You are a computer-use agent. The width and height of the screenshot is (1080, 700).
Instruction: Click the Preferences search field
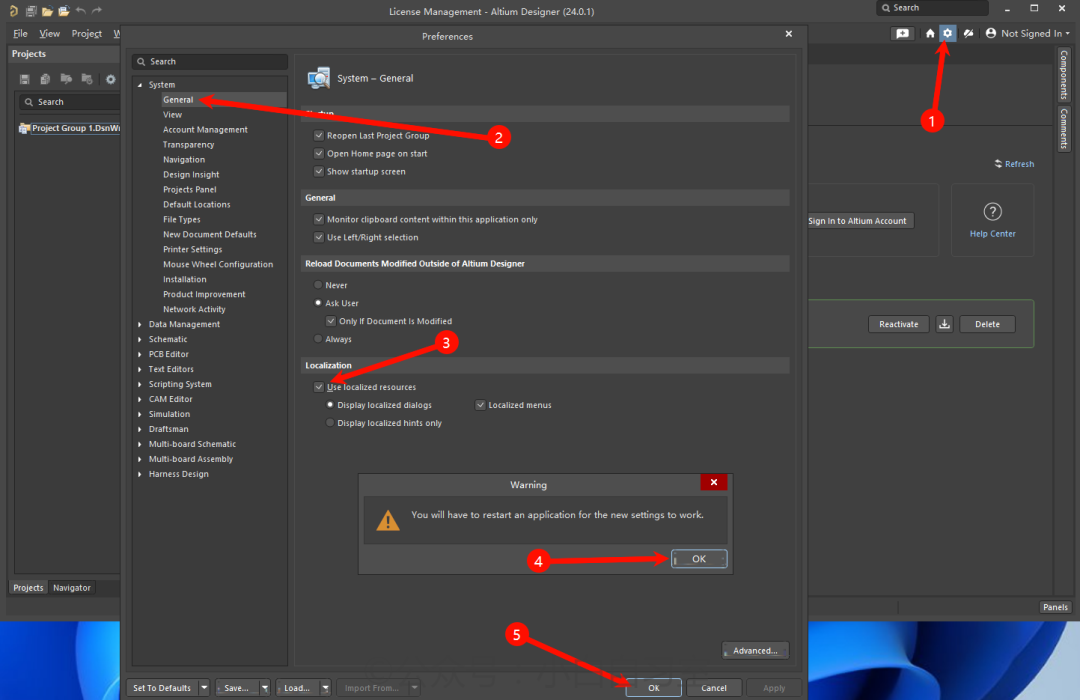tap(210, 61)
